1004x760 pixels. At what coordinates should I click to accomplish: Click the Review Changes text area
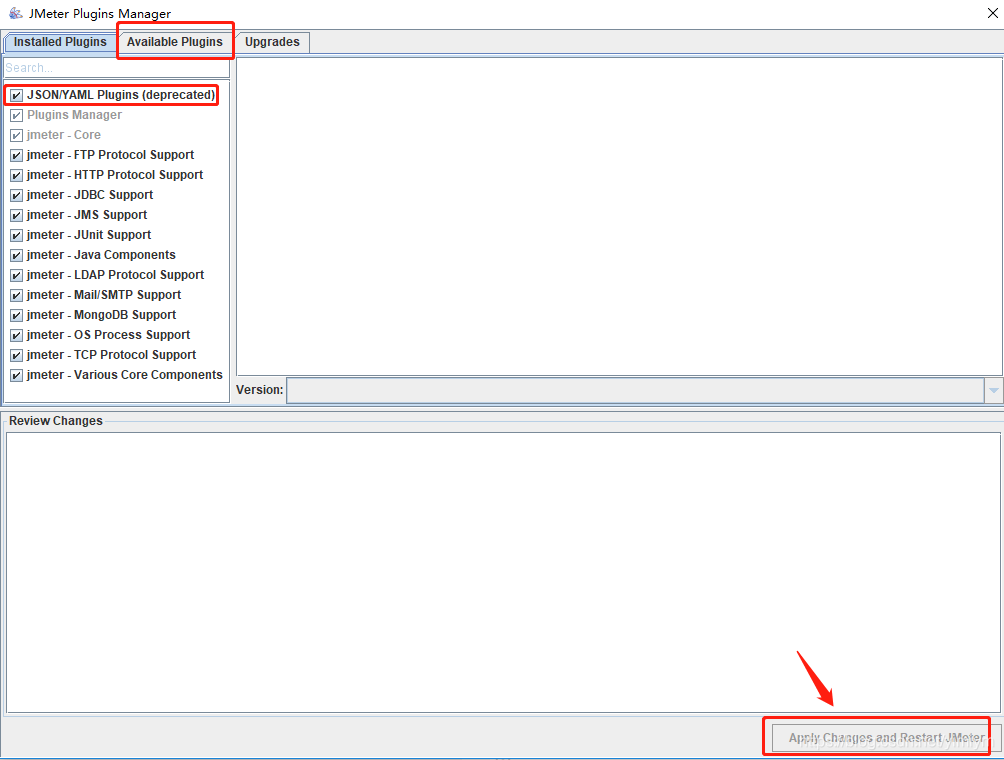(503, 572)
